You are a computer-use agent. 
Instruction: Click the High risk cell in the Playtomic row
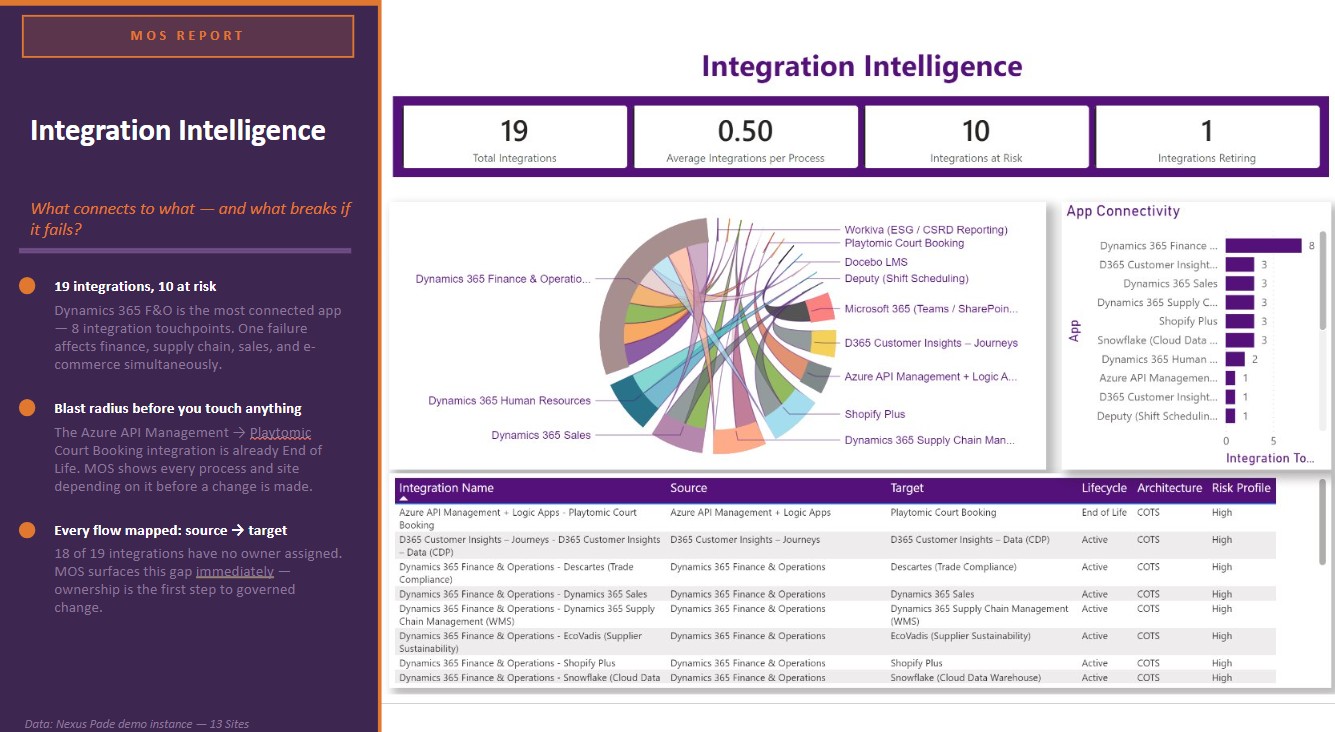point(1222,513)
